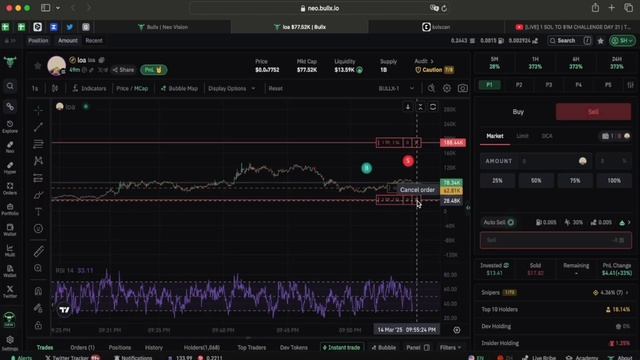This screenshot has width=640, height=360.
Task: Select the zoom-in chart tool
Action: click(x=38, y=268)
